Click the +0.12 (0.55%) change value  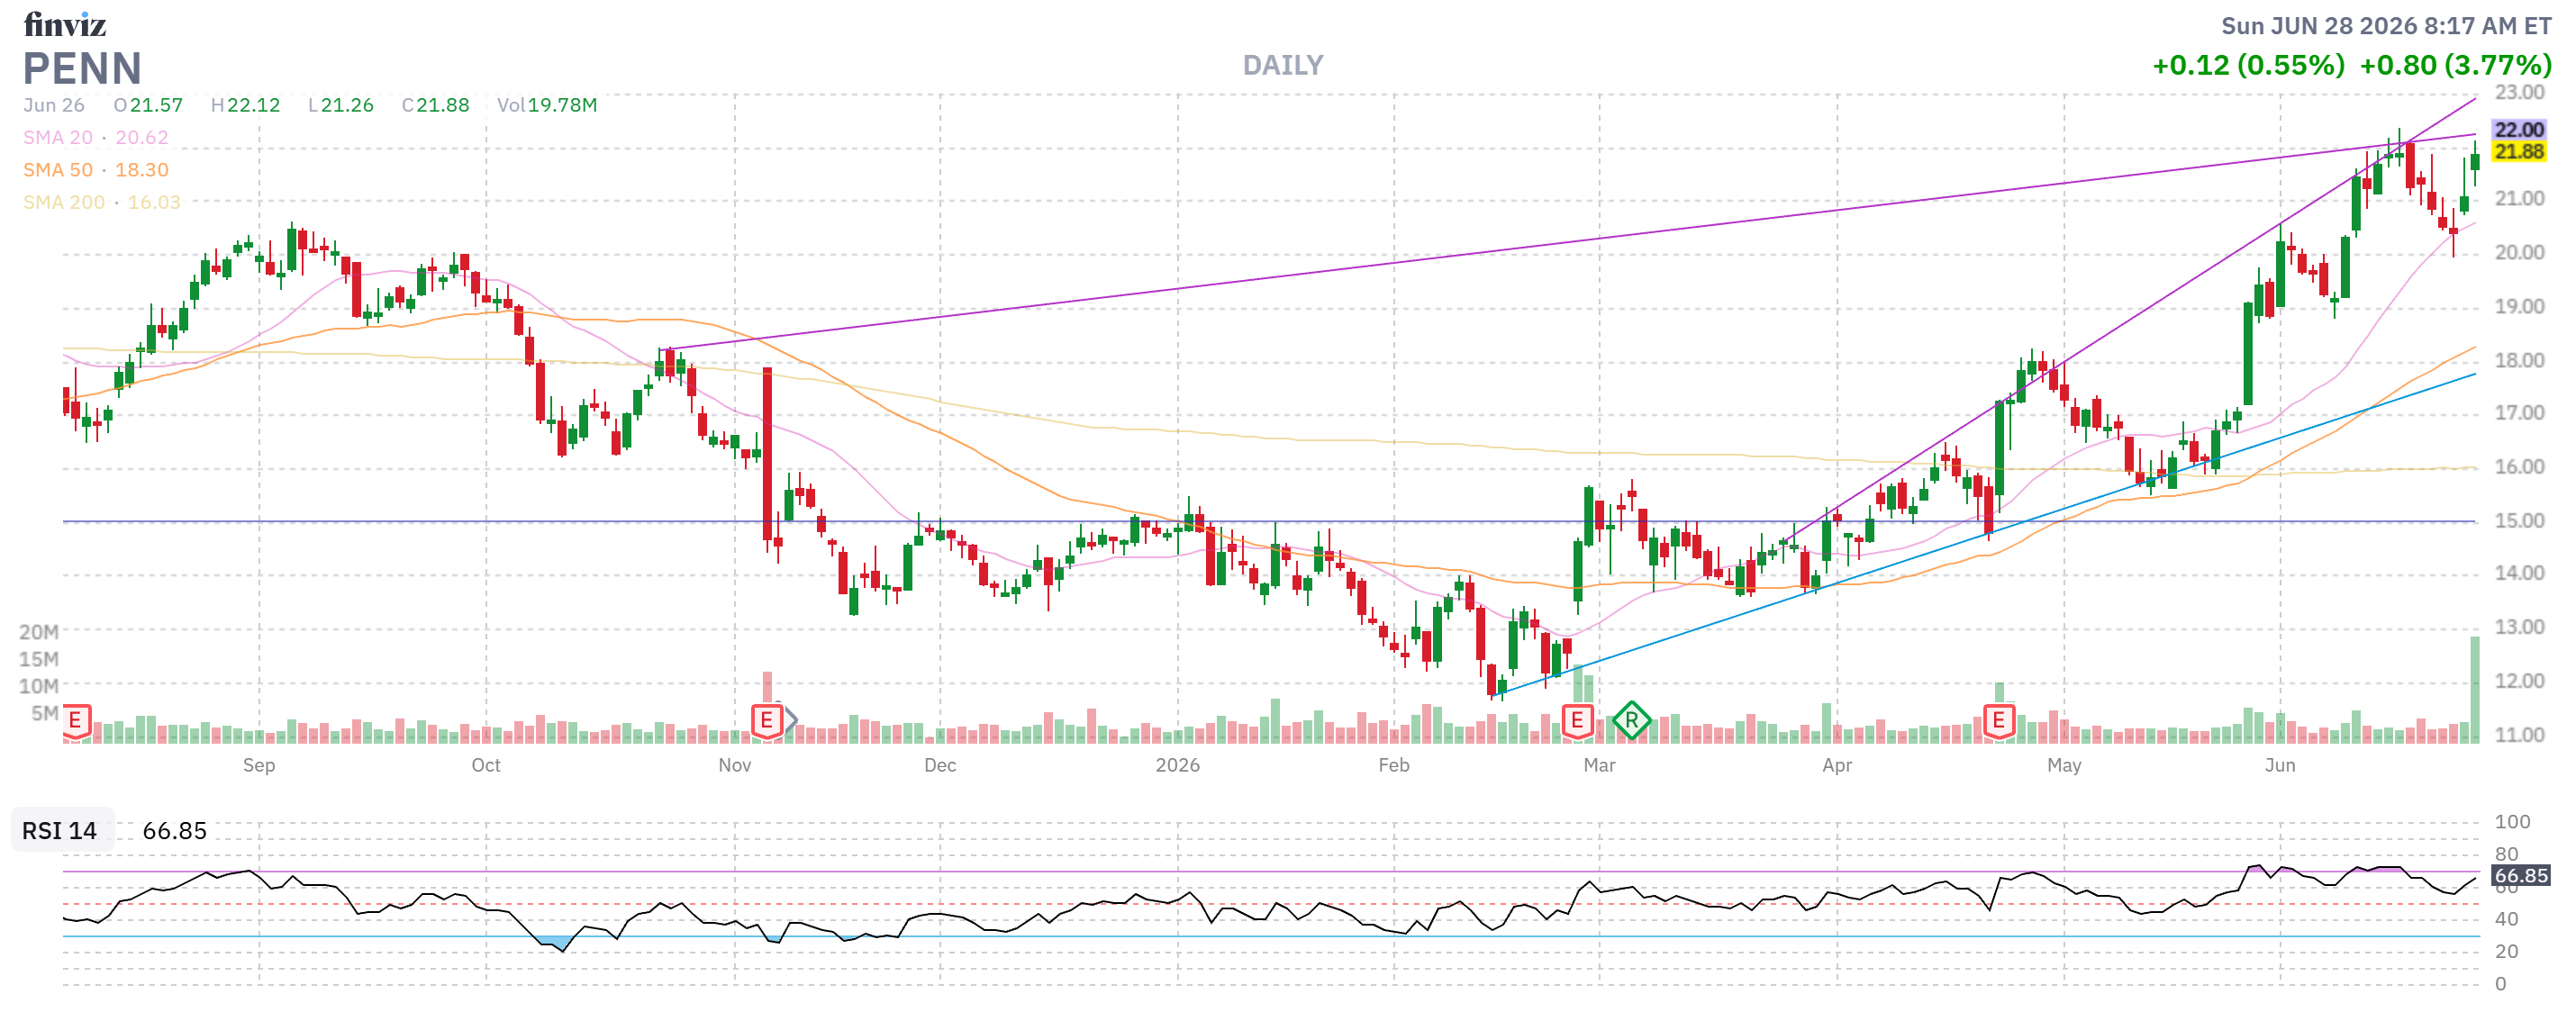click(2248, 66)
